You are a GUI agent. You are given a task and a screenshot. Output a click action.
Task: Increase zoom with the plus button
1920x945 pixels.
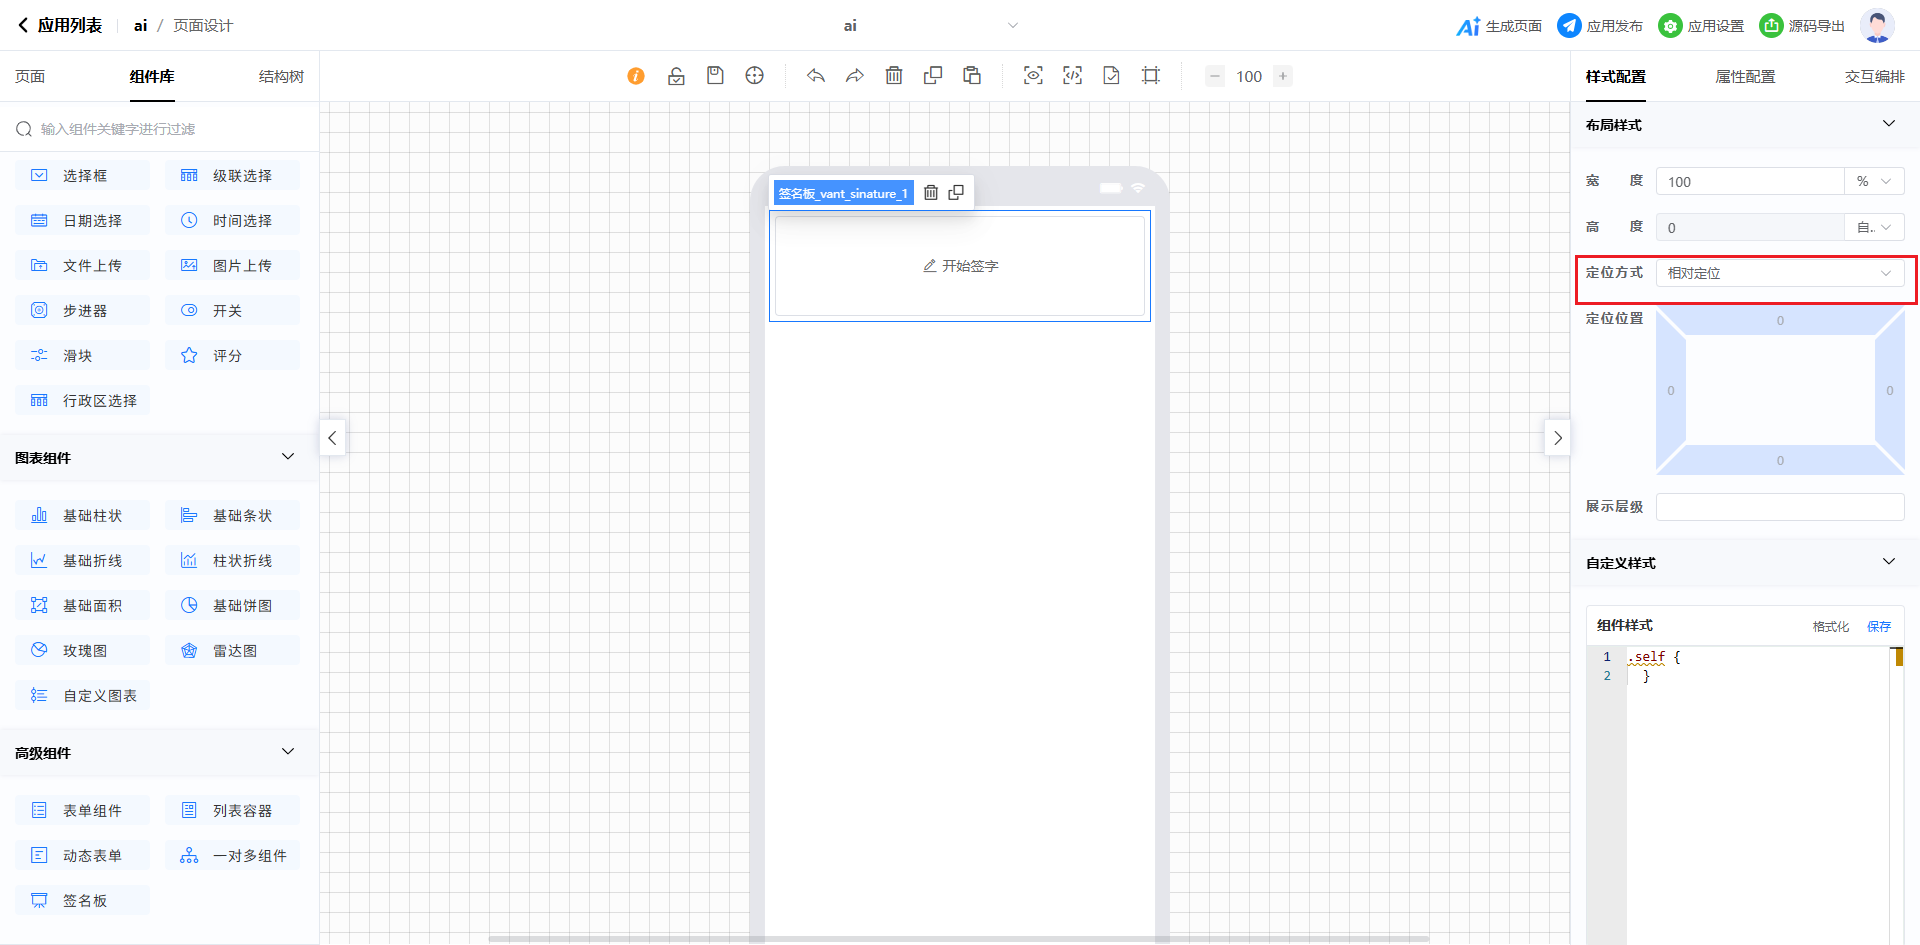(x=1283, y=76)
